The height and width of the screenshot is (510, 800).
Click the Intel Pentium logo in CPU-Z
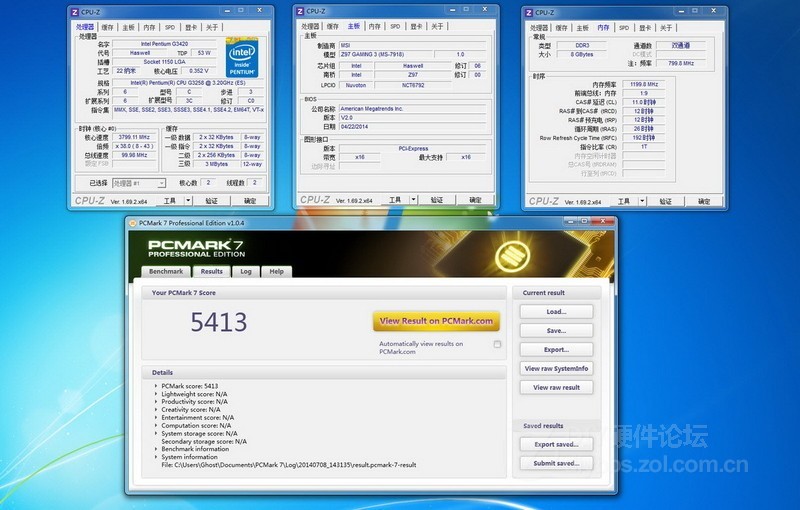click(x=242, y=58)
